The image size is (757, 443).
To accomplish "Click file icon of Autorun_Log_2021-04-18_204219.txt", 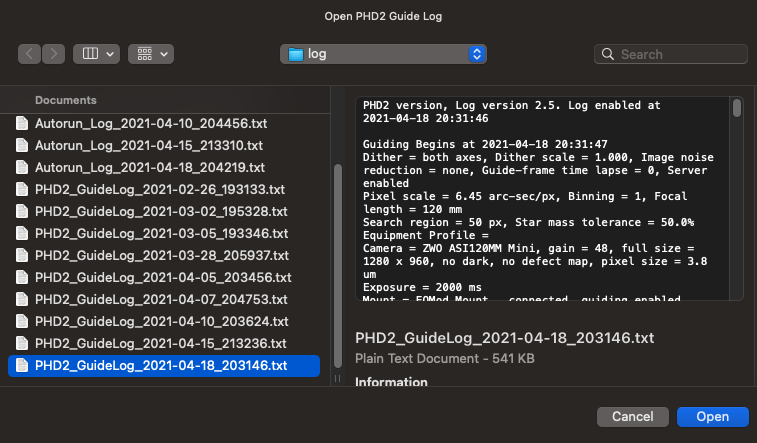I will coord(22,167).
